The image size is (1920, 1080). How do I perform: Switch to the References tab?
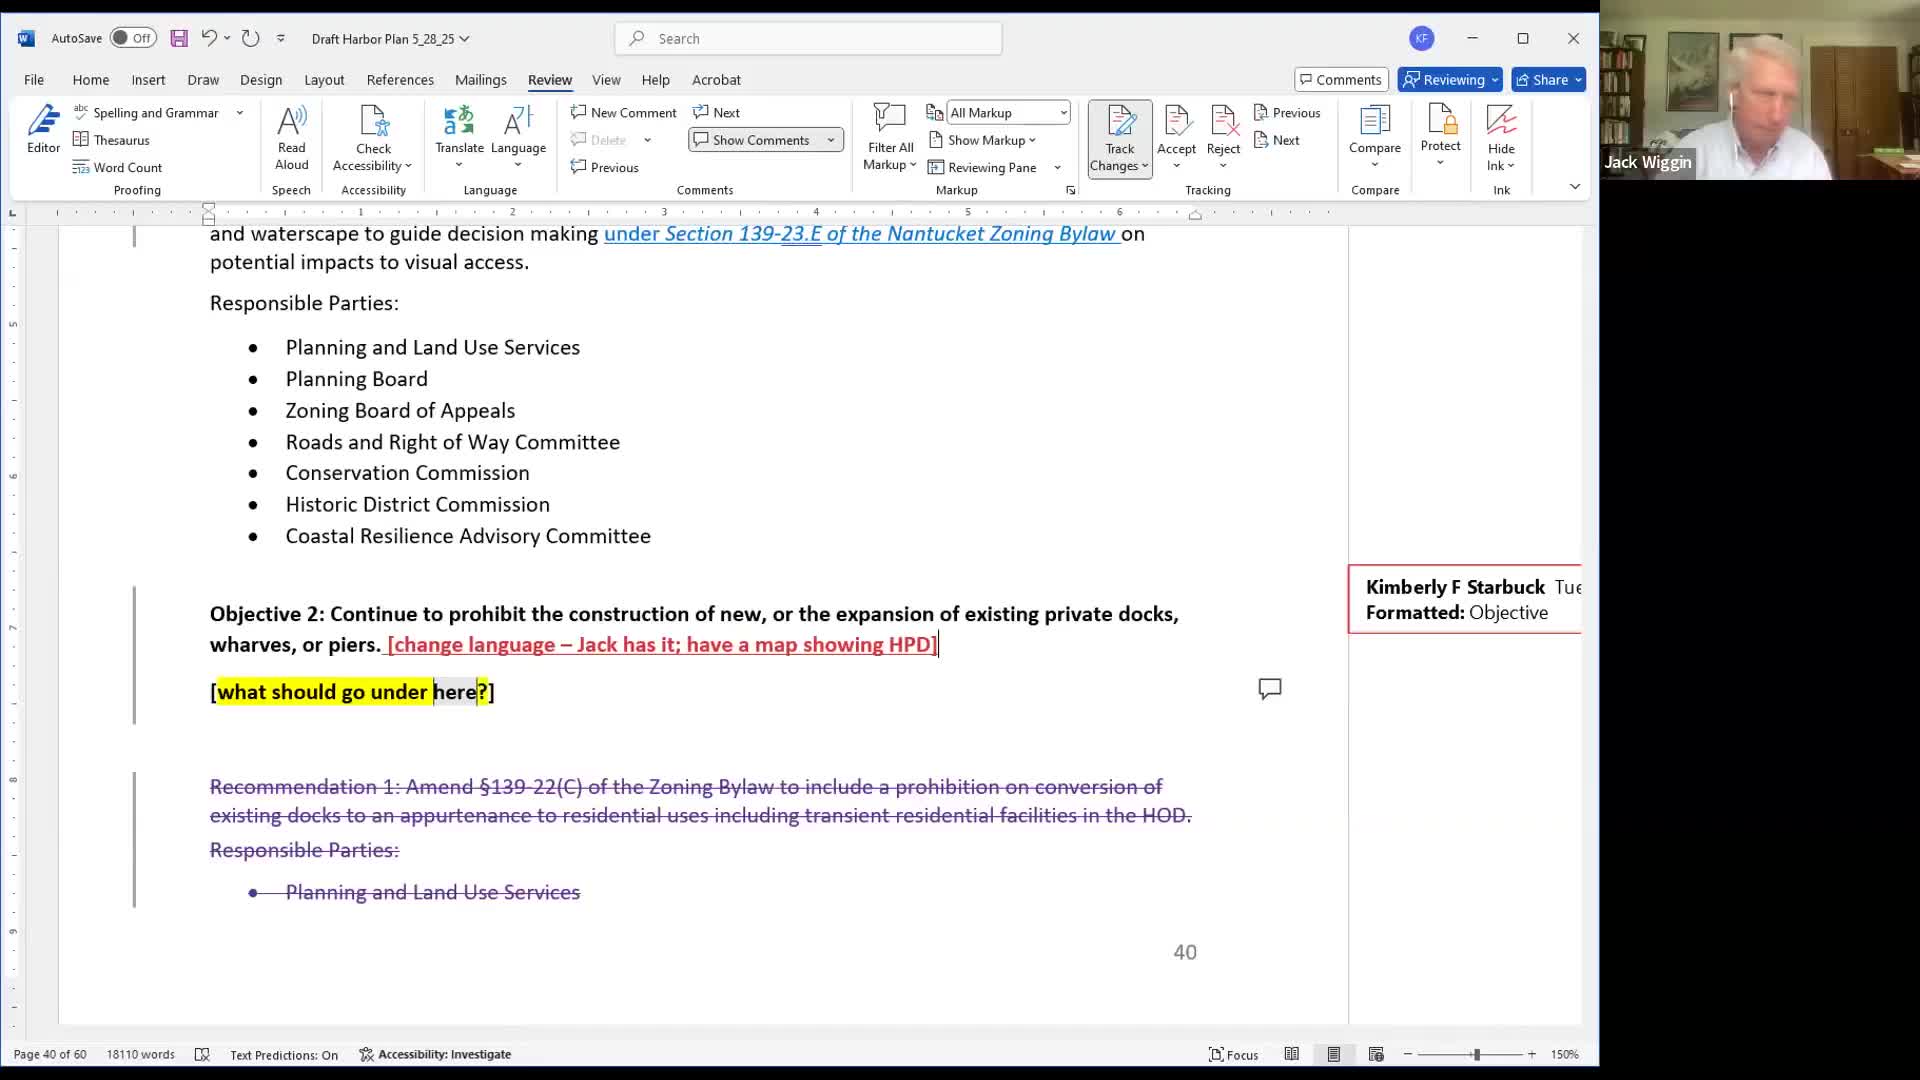tap(400, 80)
